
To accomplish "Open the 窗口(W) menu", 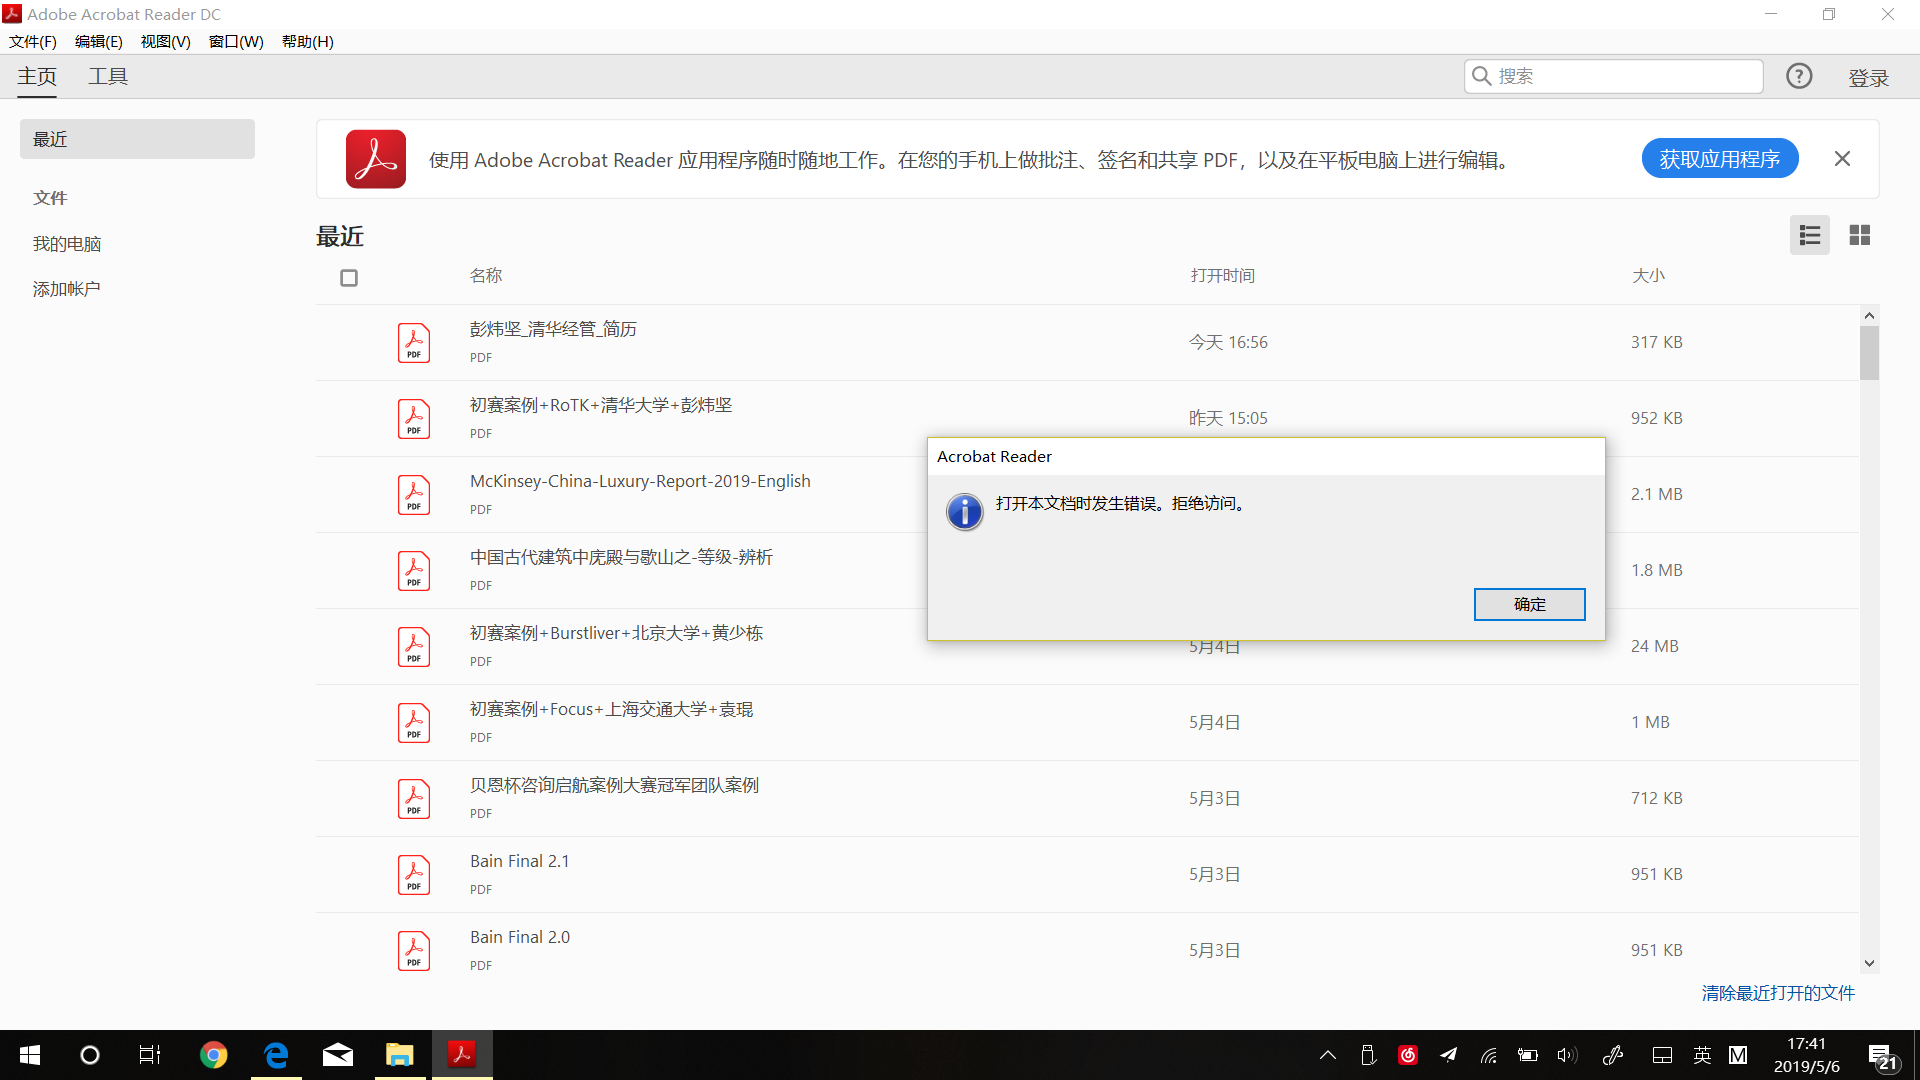I will click(x=236, y=41).
